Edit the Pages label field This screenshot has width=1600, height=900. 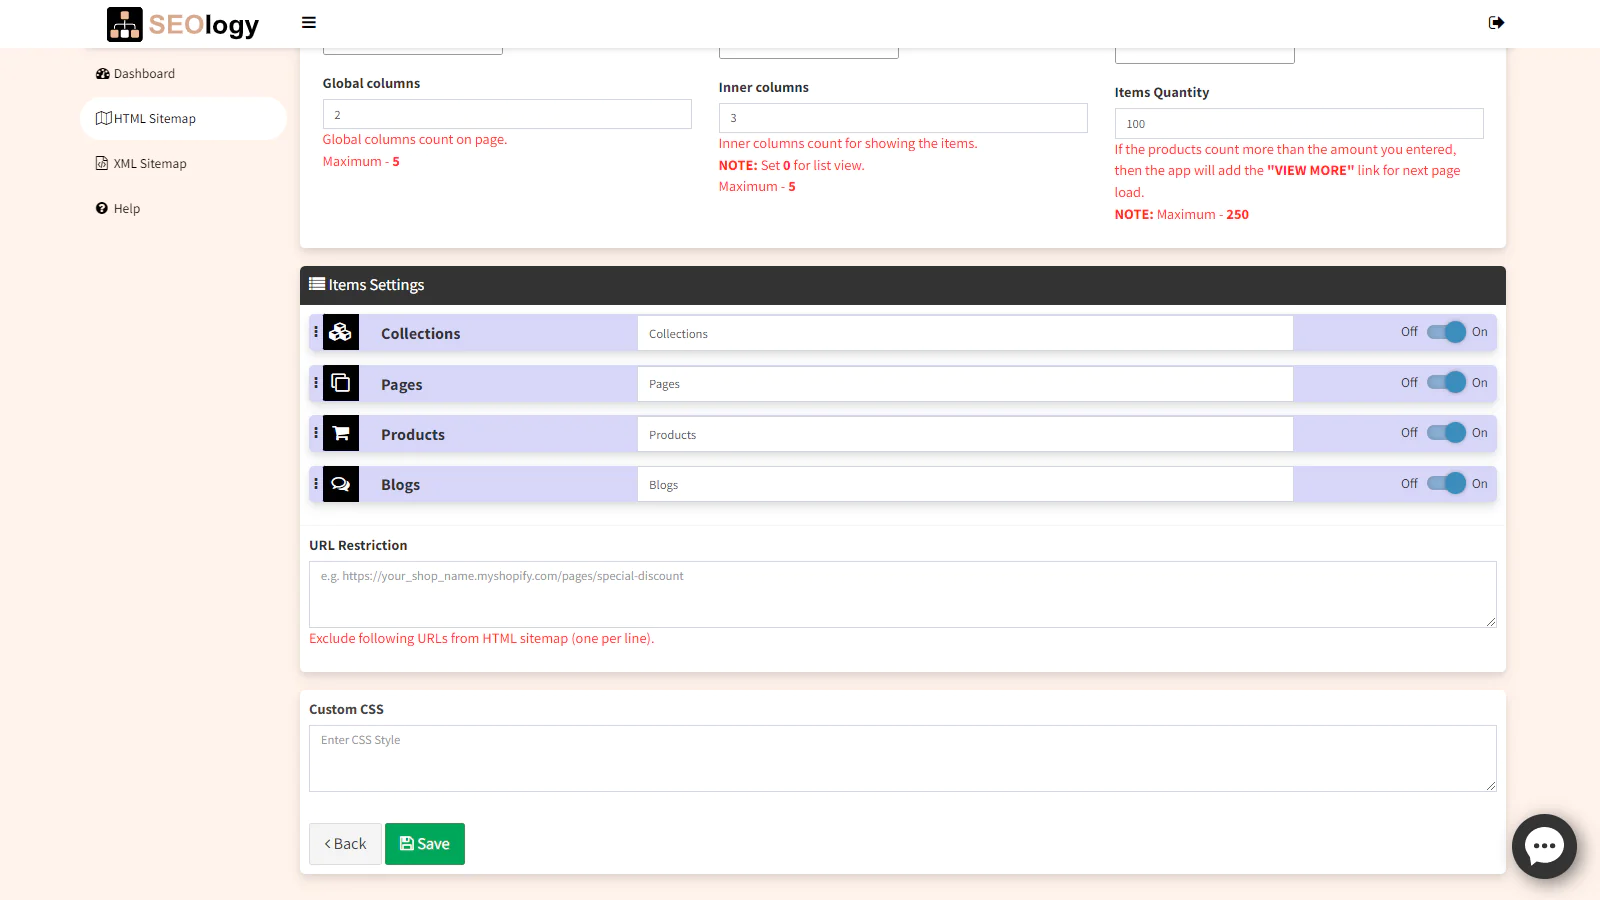point(965,384)
